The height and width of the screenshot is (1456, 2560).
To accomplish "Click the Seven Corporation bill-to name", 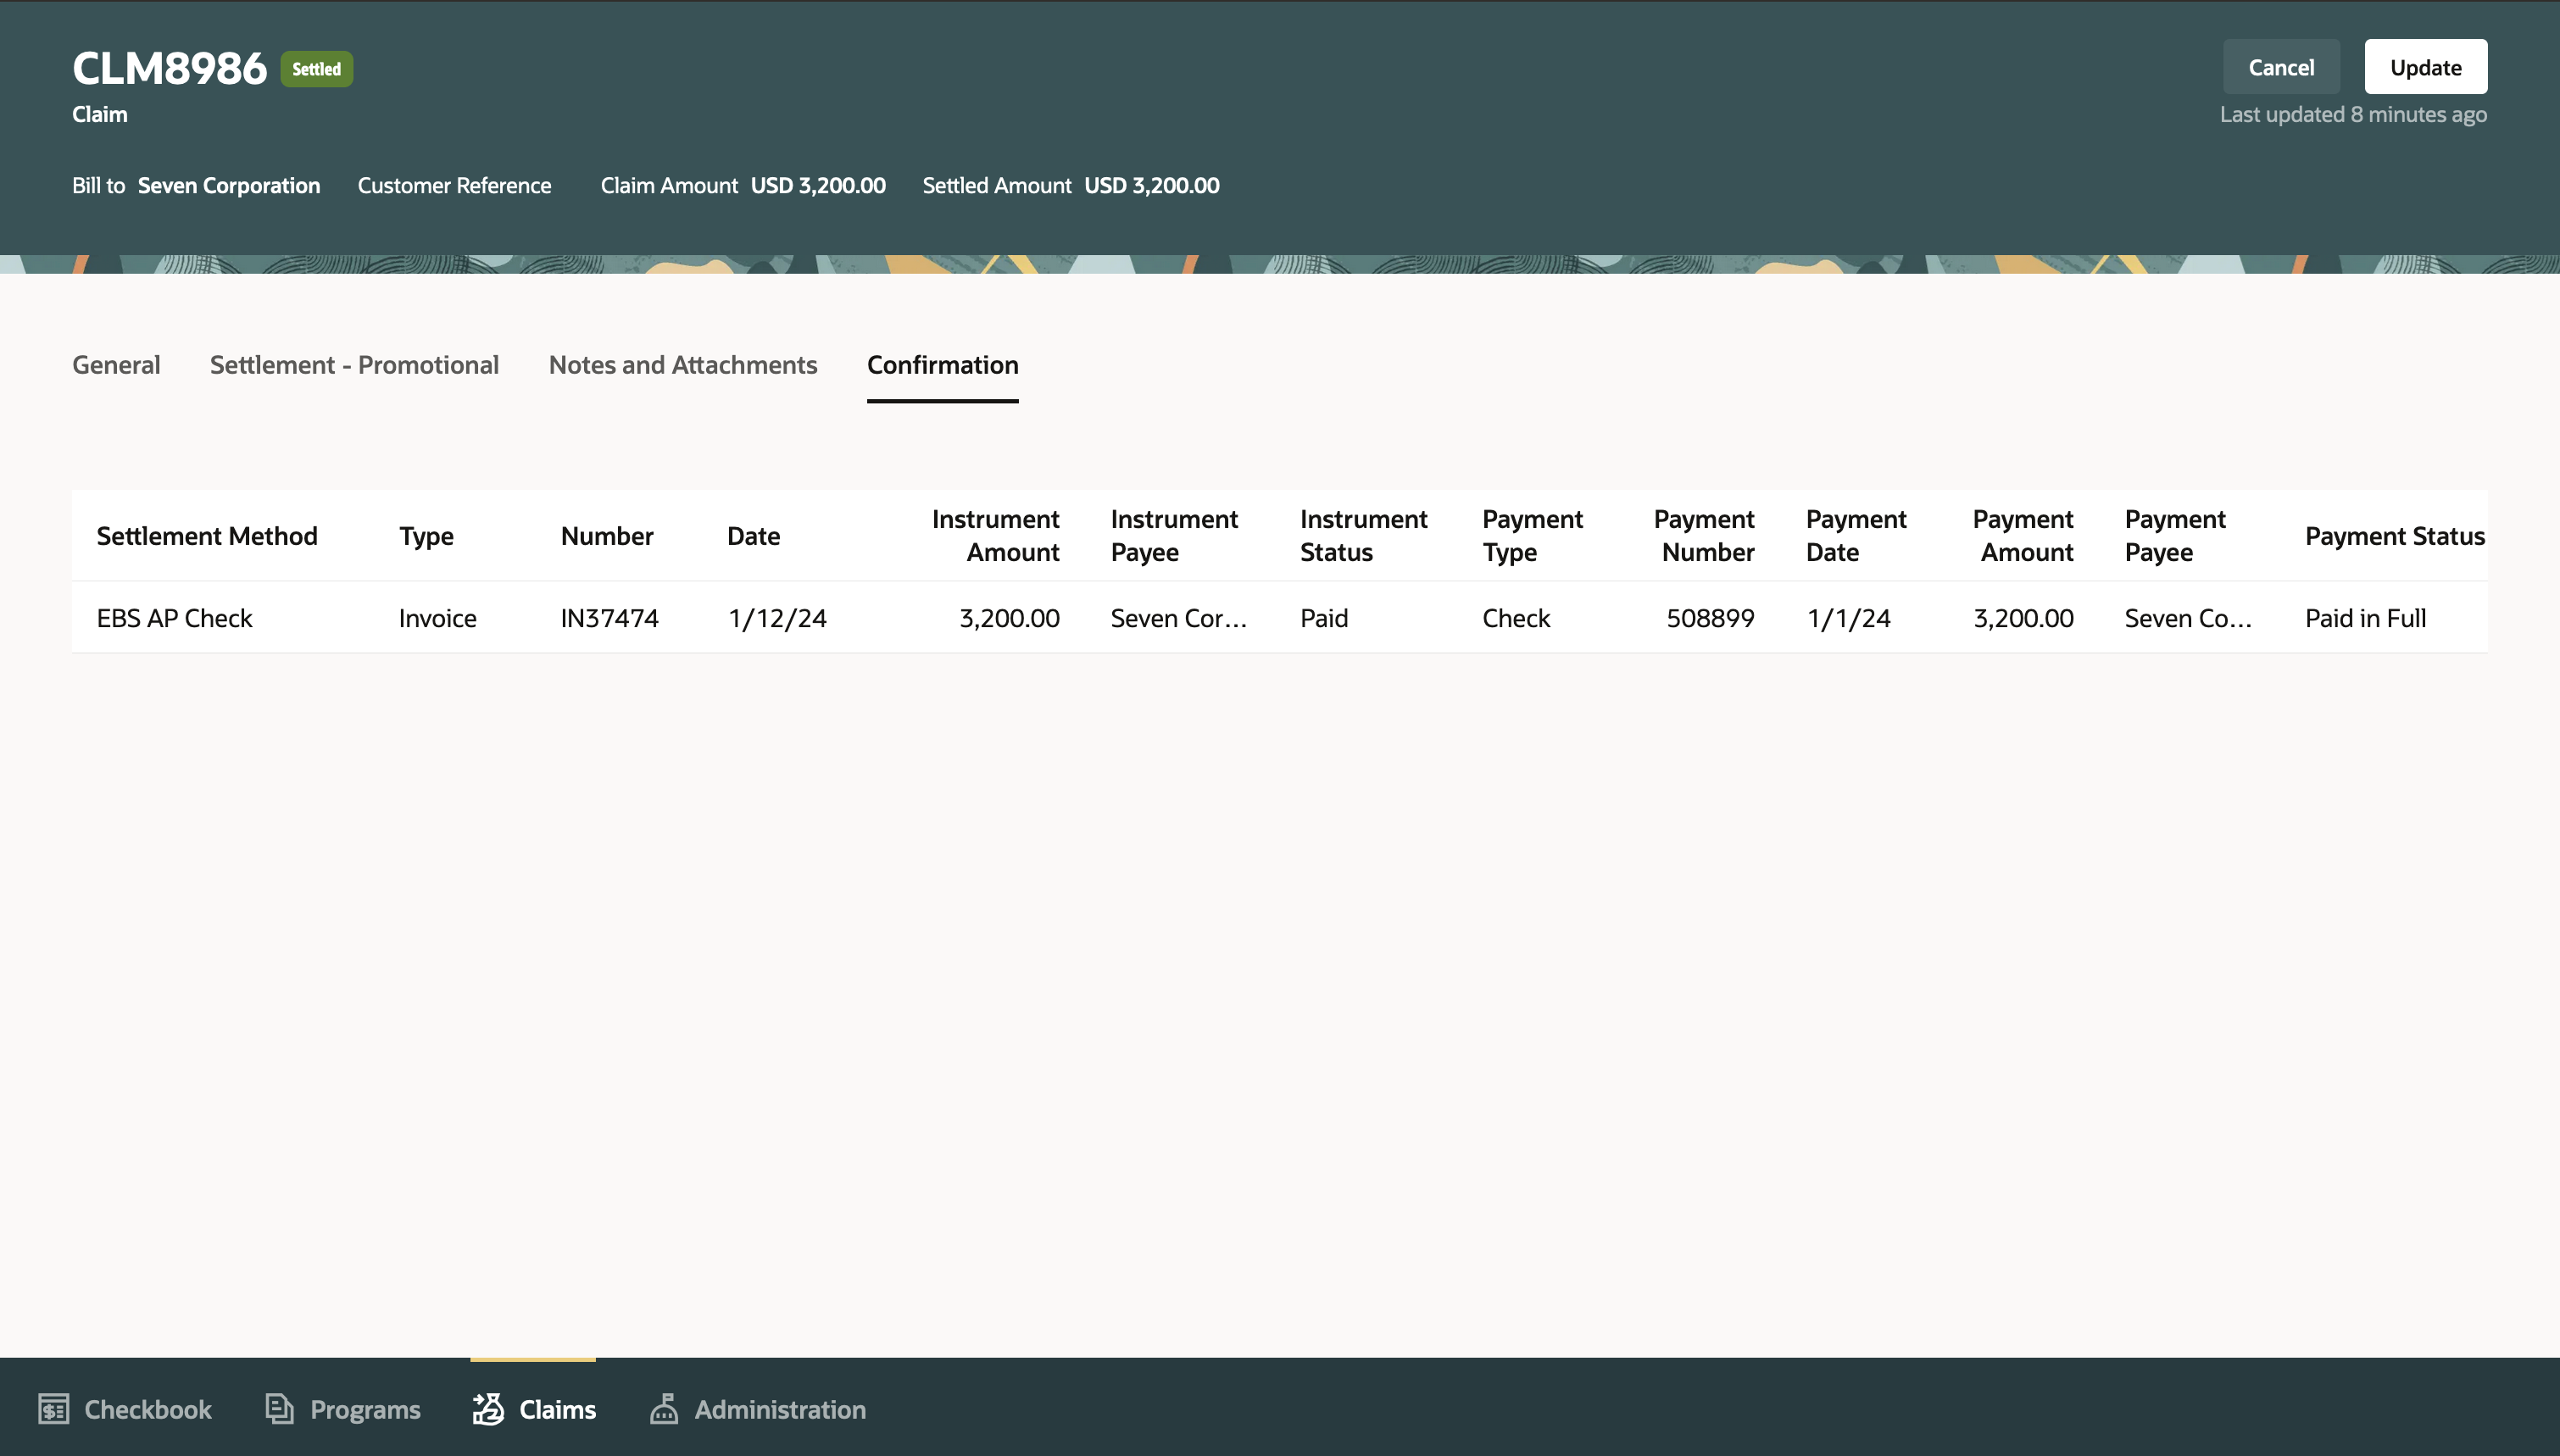I will pyautogui.click(x=228, y=185).
